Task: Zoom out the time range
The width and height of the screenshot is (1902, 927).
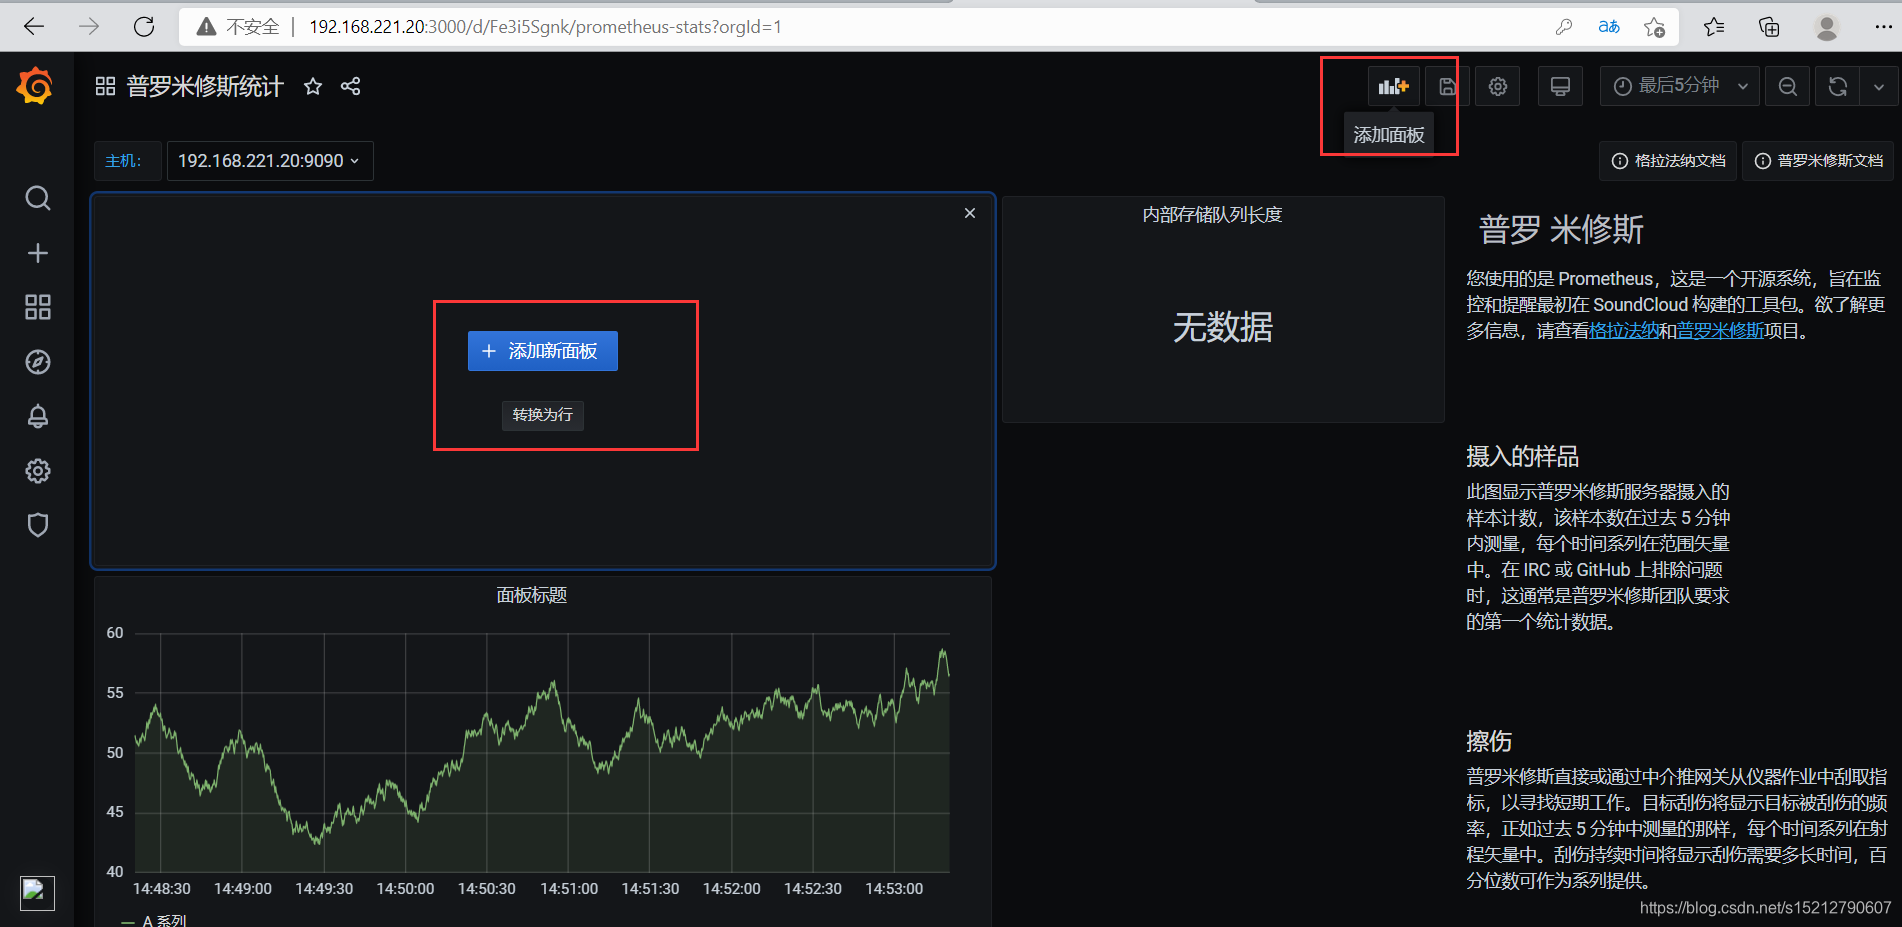Action: coord(1788,86)
